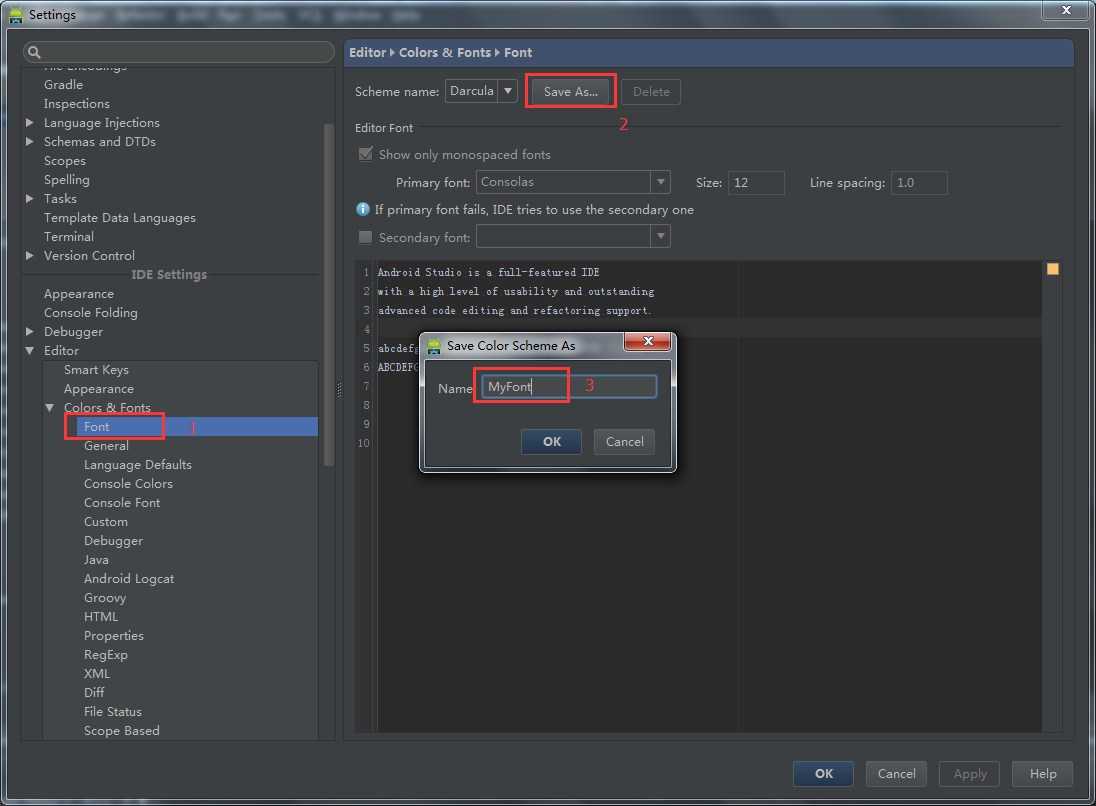The image size is (1096, 806).
Task: Click the Apply button
Action: click(x=969, y=774)
